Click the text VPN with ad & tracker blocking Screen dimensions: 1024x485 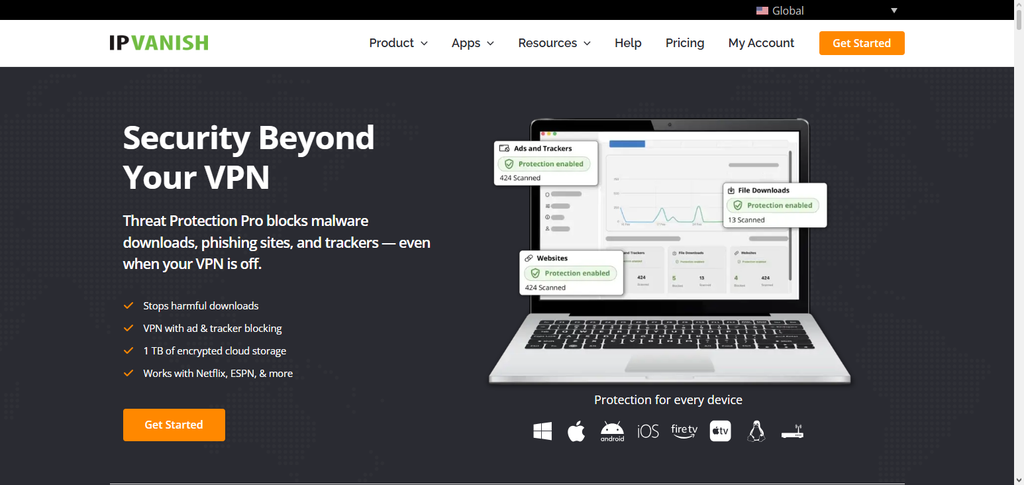coord(212,328)
